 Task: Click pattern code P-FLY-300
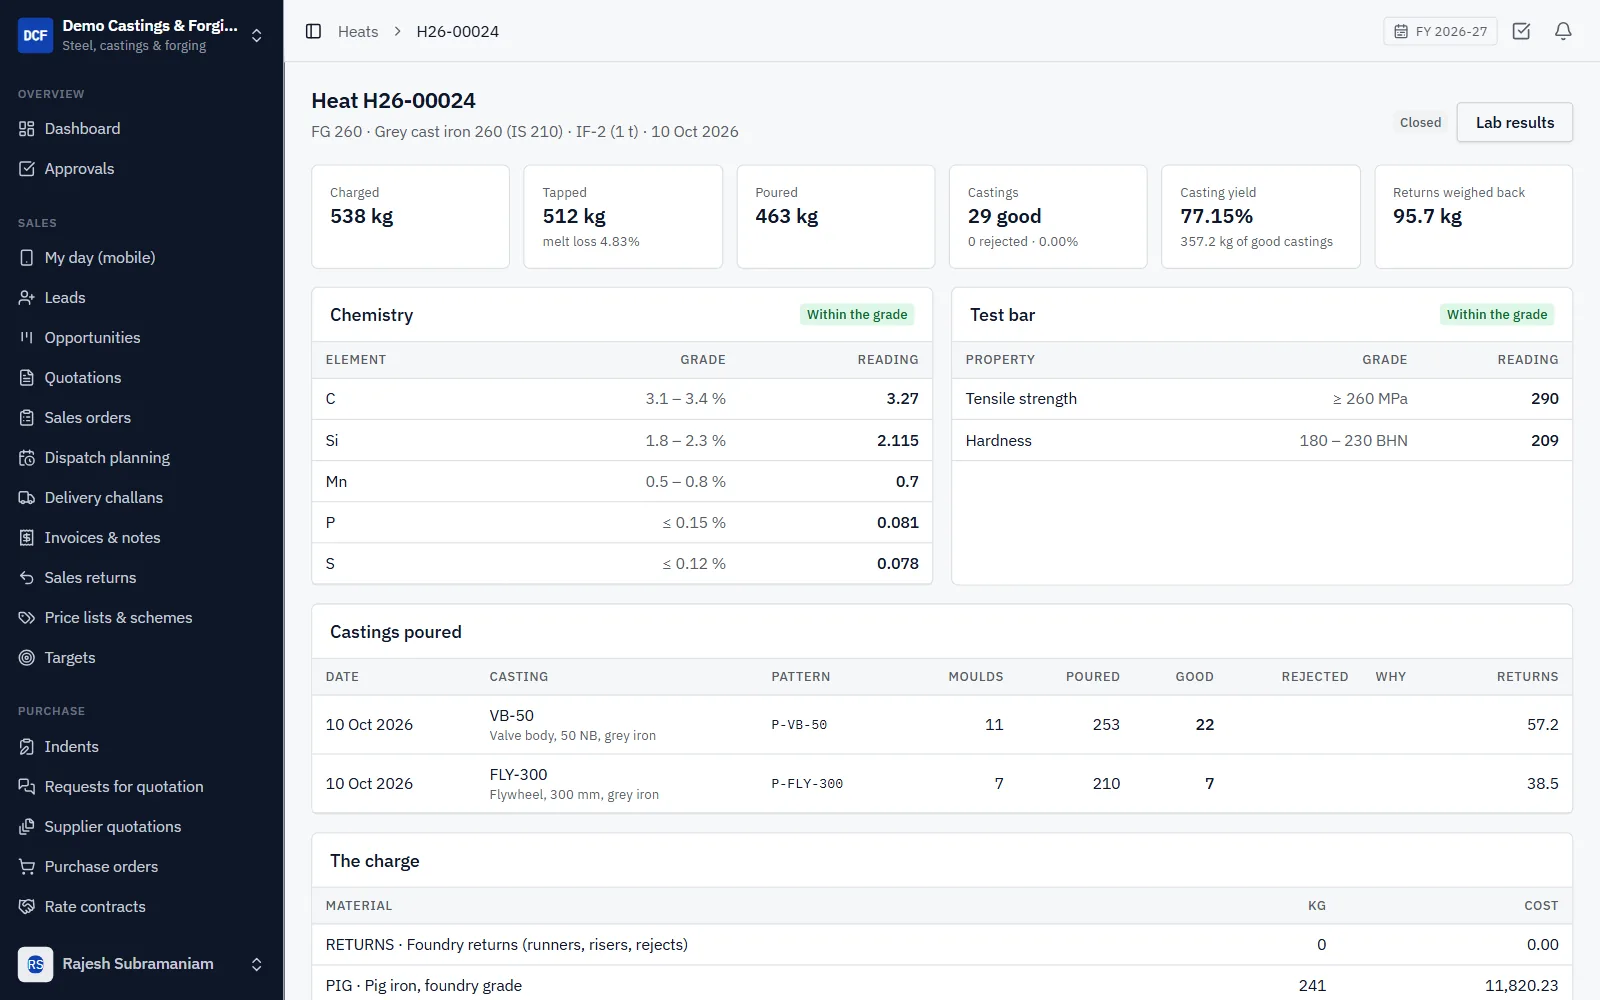click(x=807, y=784)
